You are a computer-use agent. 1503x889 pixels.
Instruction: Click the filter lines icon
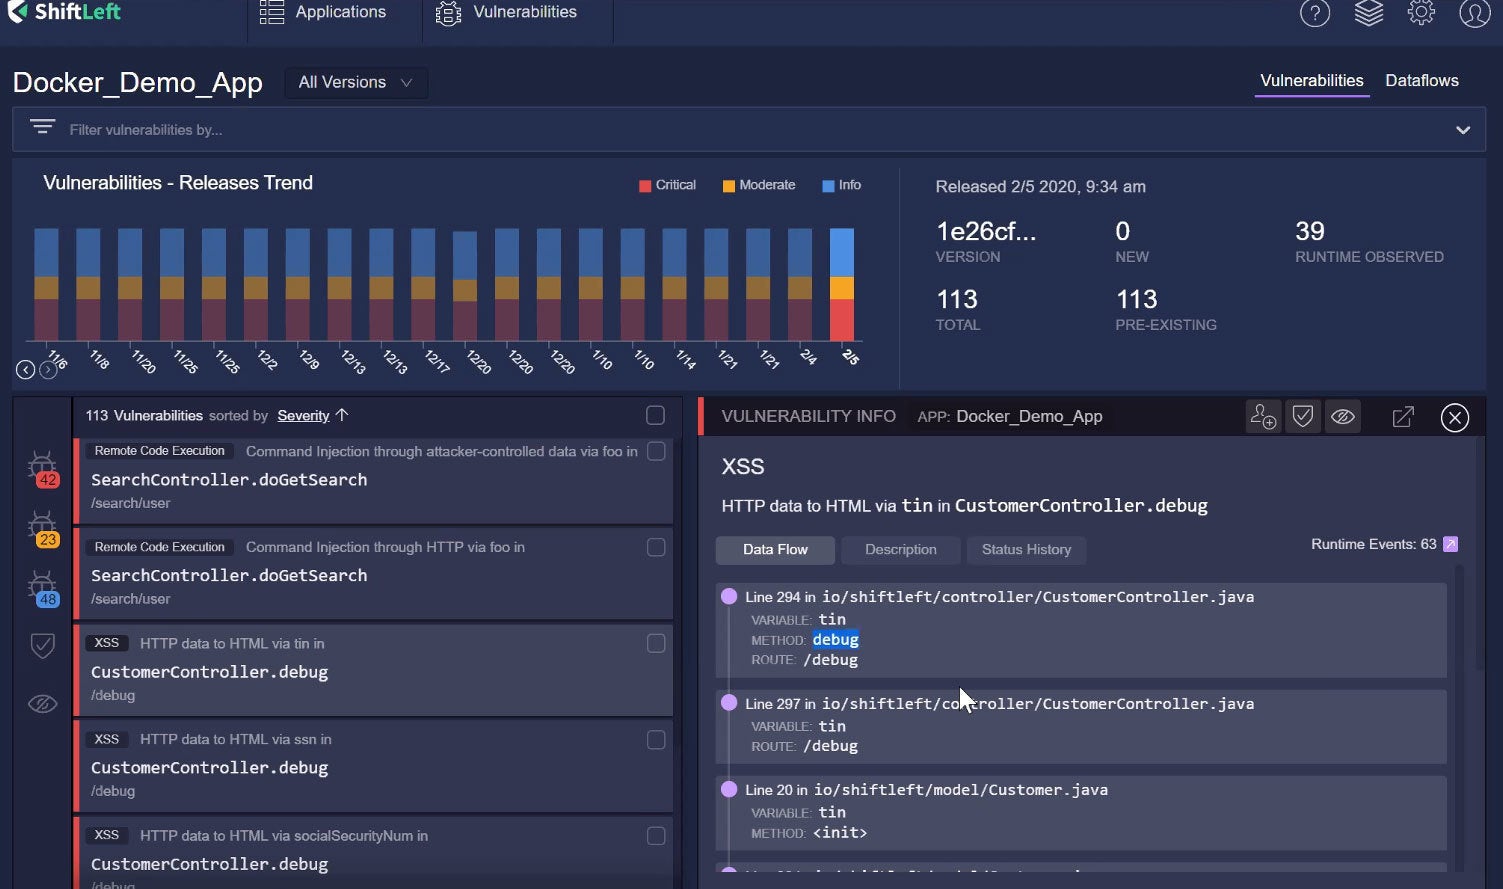click(x=42, y=127)
